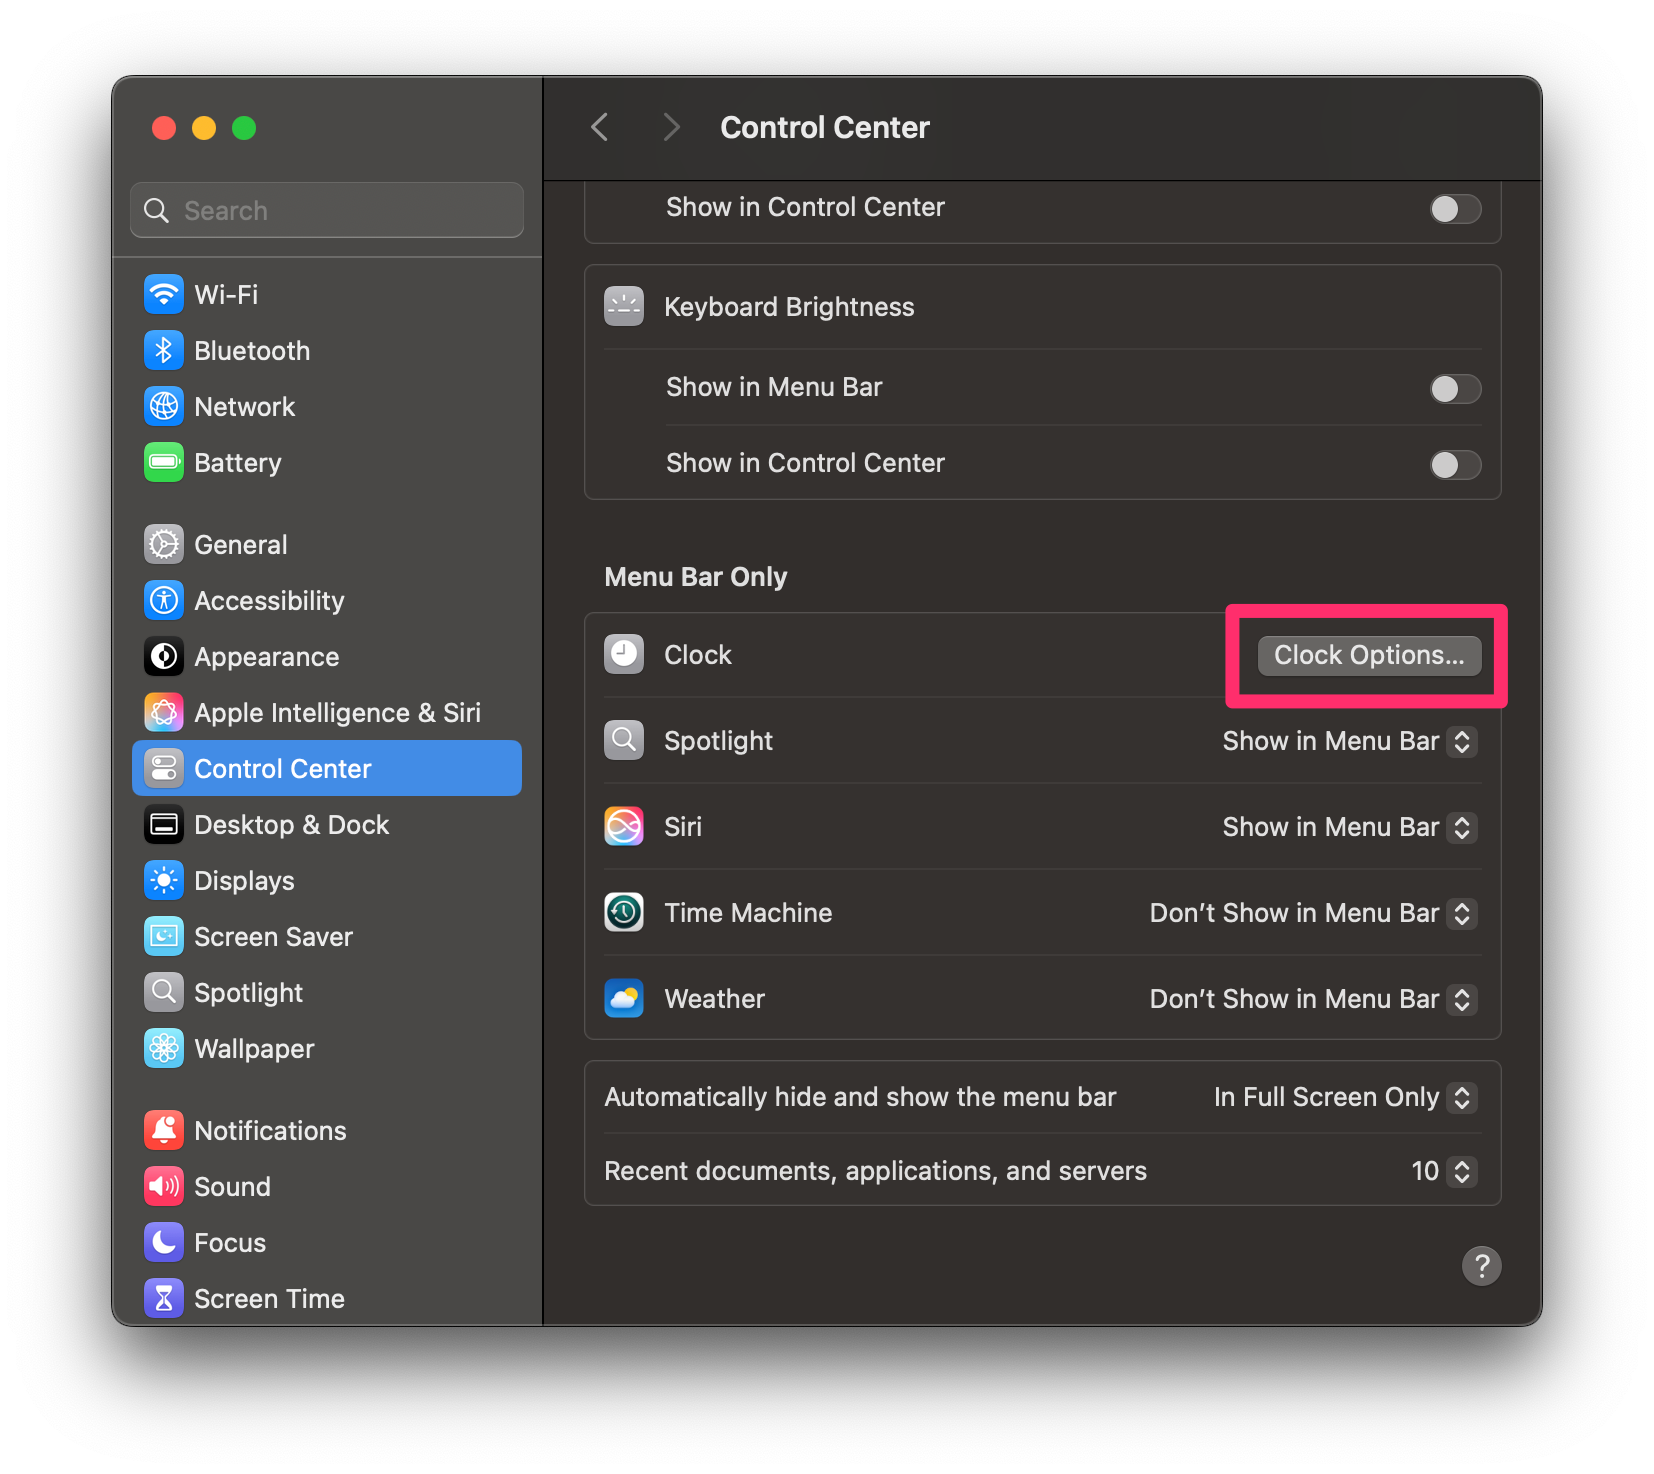Click the Keyboard Brightness icon
Image resolution: width=1654 pixels, height=1474 pixels.
[x=624, y=306]
